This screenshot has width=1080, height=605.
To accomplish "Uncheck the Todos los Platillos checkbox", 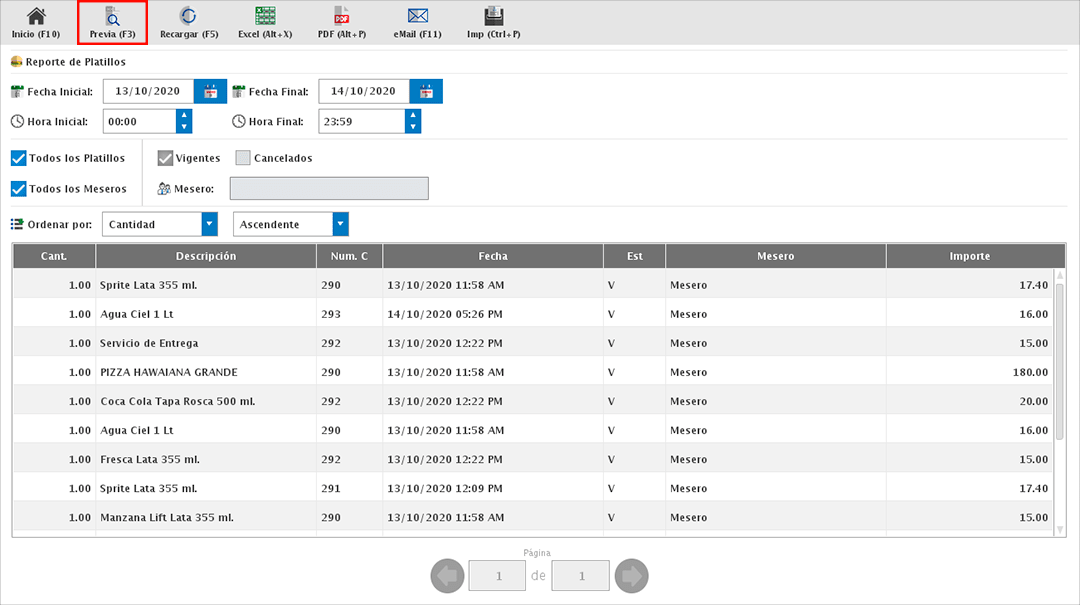I will pyautogui.click(x=18, y=158).
